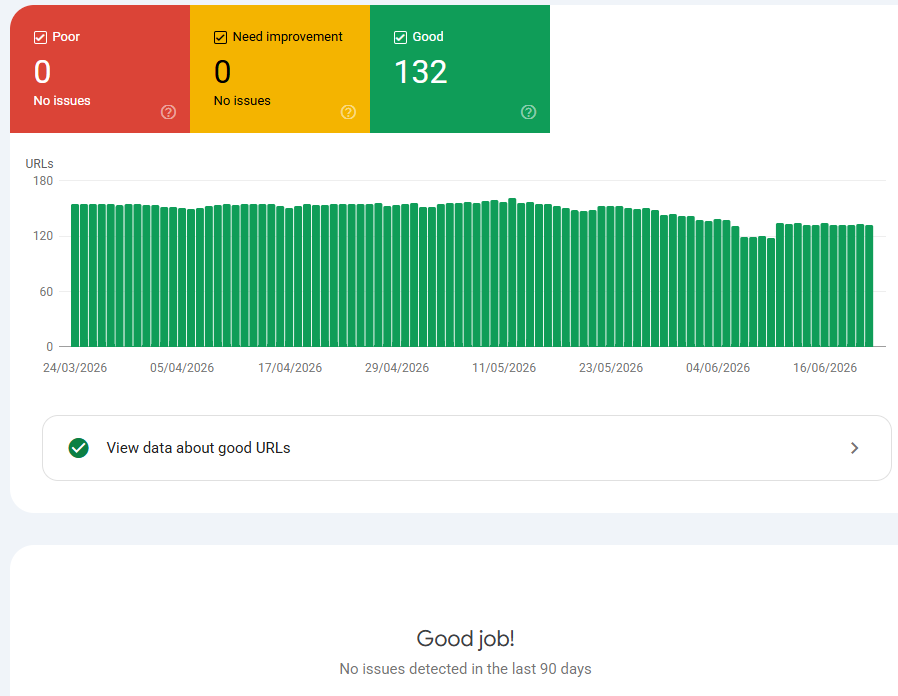The width and height of the screenshot is (898, 696).
Task: Click the Good job! heading
Action: (x=466, y=638)
